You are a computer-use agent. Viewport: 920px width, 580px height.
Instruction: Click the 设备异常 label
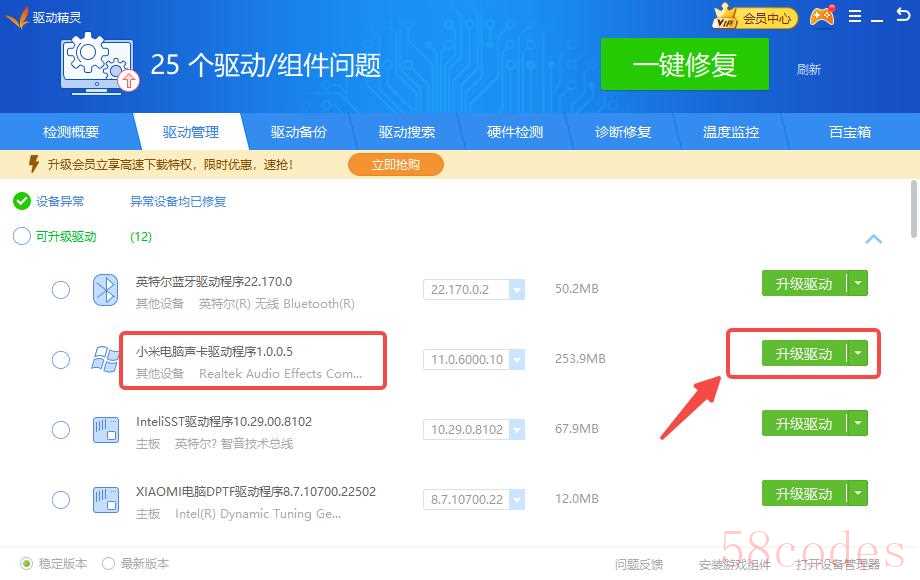pyautogui.click(x=60, y=202)
